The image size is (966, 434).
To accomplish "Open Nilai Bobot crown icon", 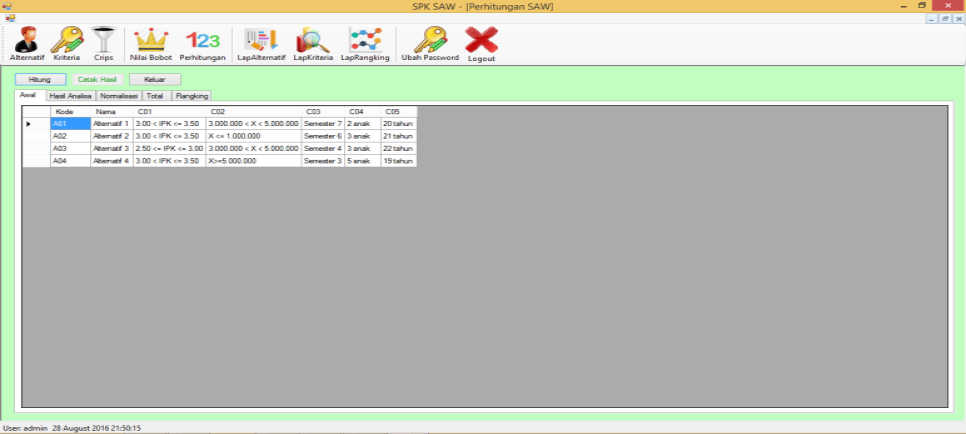I will [151, 44].
